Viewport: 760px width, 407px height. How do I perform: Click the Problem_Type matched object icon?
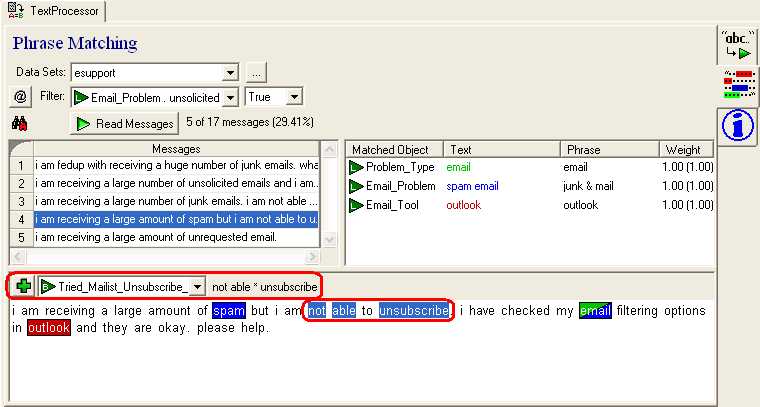[356, 167]
